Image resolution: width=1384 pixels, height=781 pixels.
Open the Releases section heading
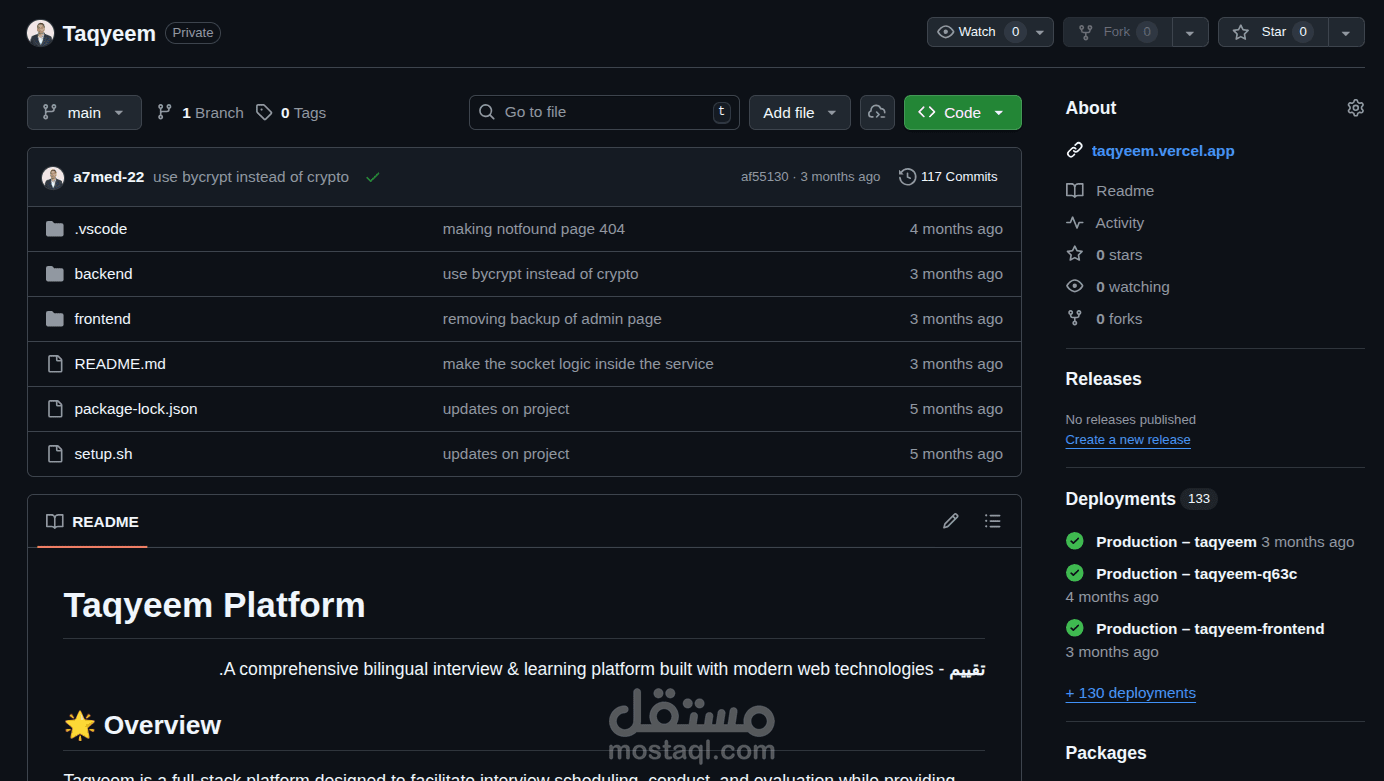1104,379
